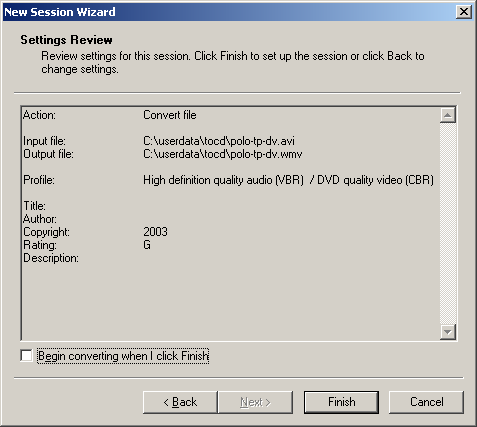Click the Action Convert file line

(x=110, y=115)
